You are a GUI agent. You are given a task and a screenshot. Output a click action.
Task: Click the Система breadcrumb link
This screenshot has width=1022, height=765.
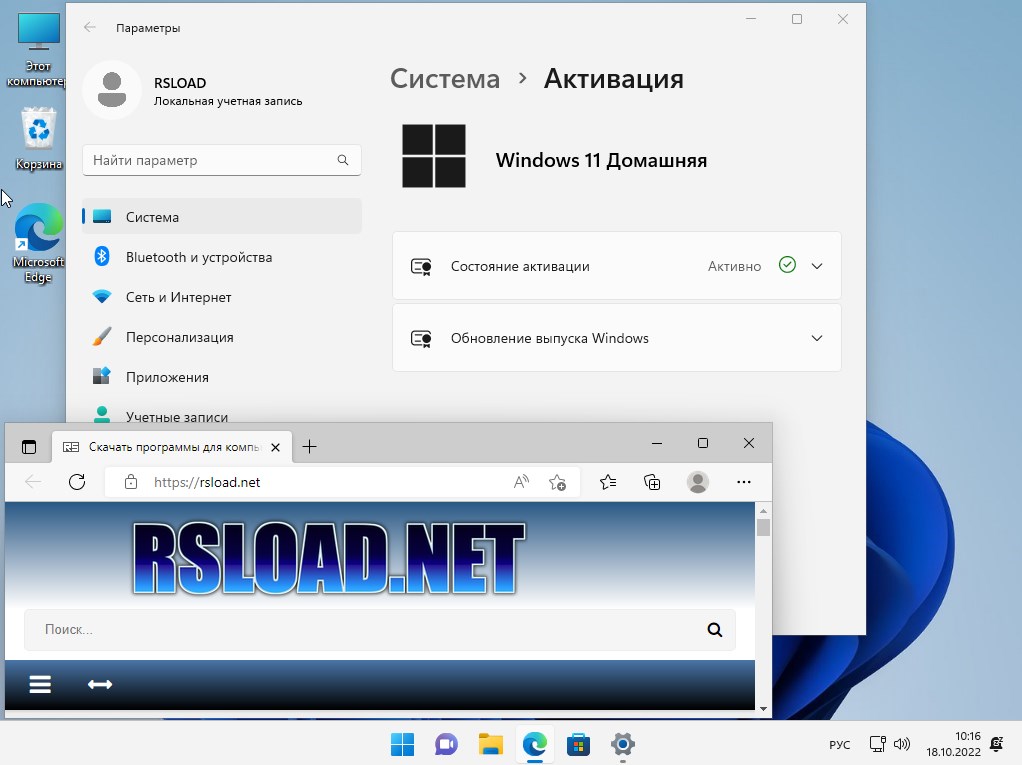(x=445, y=79)
